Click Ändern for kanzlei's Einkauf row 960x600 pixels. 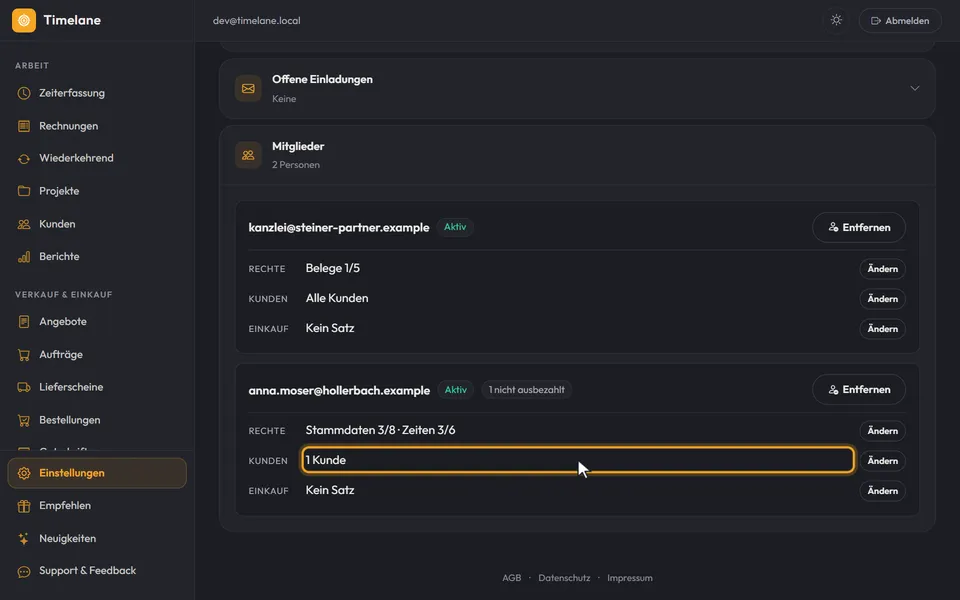click(x=882, y=329)
